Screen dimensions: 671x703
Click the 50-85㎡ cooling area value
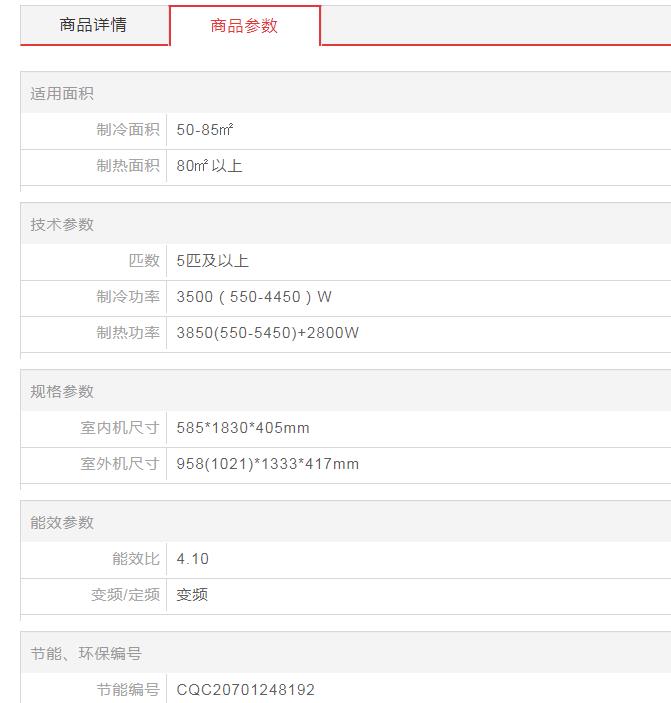click(205, 130)
